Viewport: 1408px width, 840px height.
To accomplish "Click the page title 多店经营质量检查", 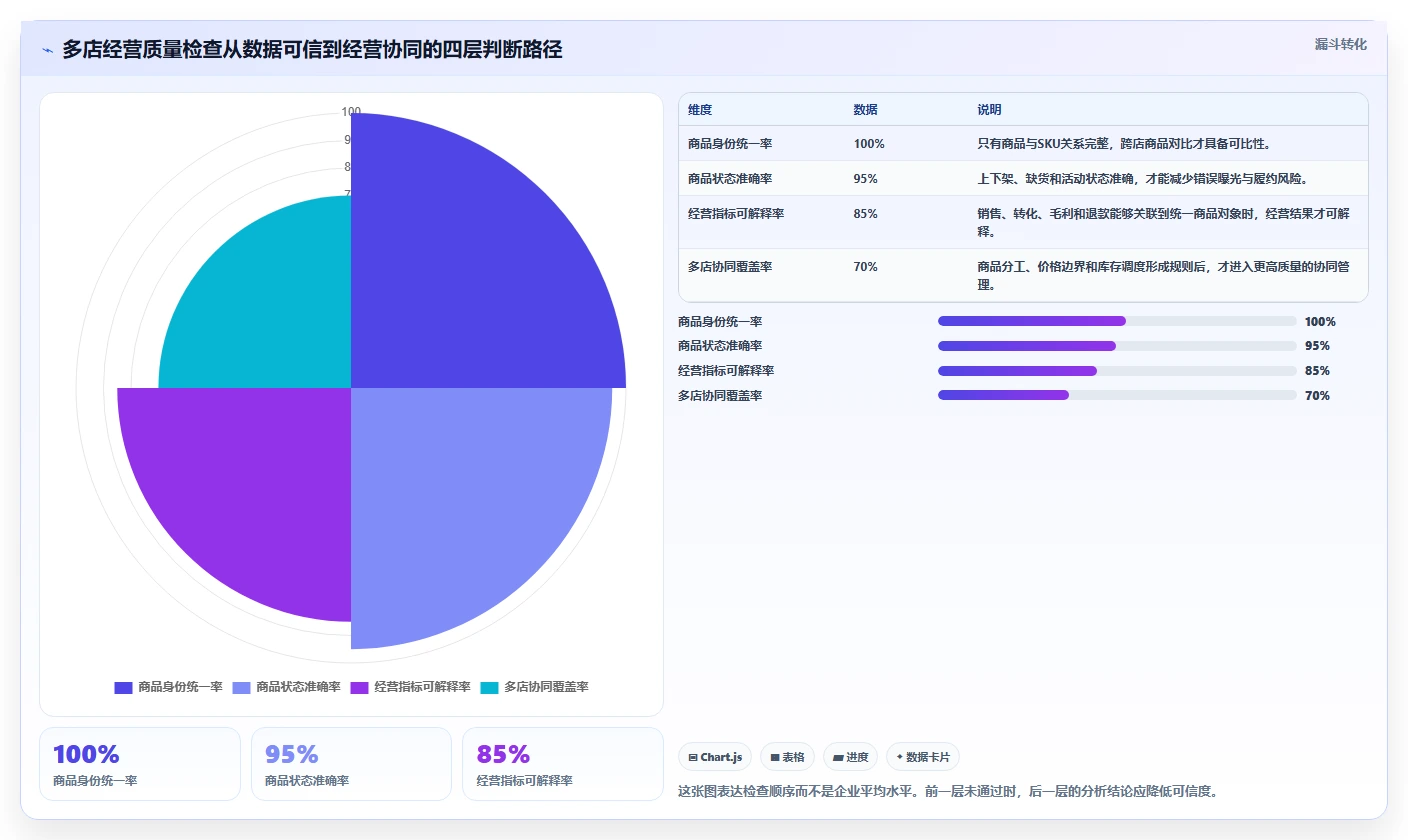I will (x=312, y=50).
